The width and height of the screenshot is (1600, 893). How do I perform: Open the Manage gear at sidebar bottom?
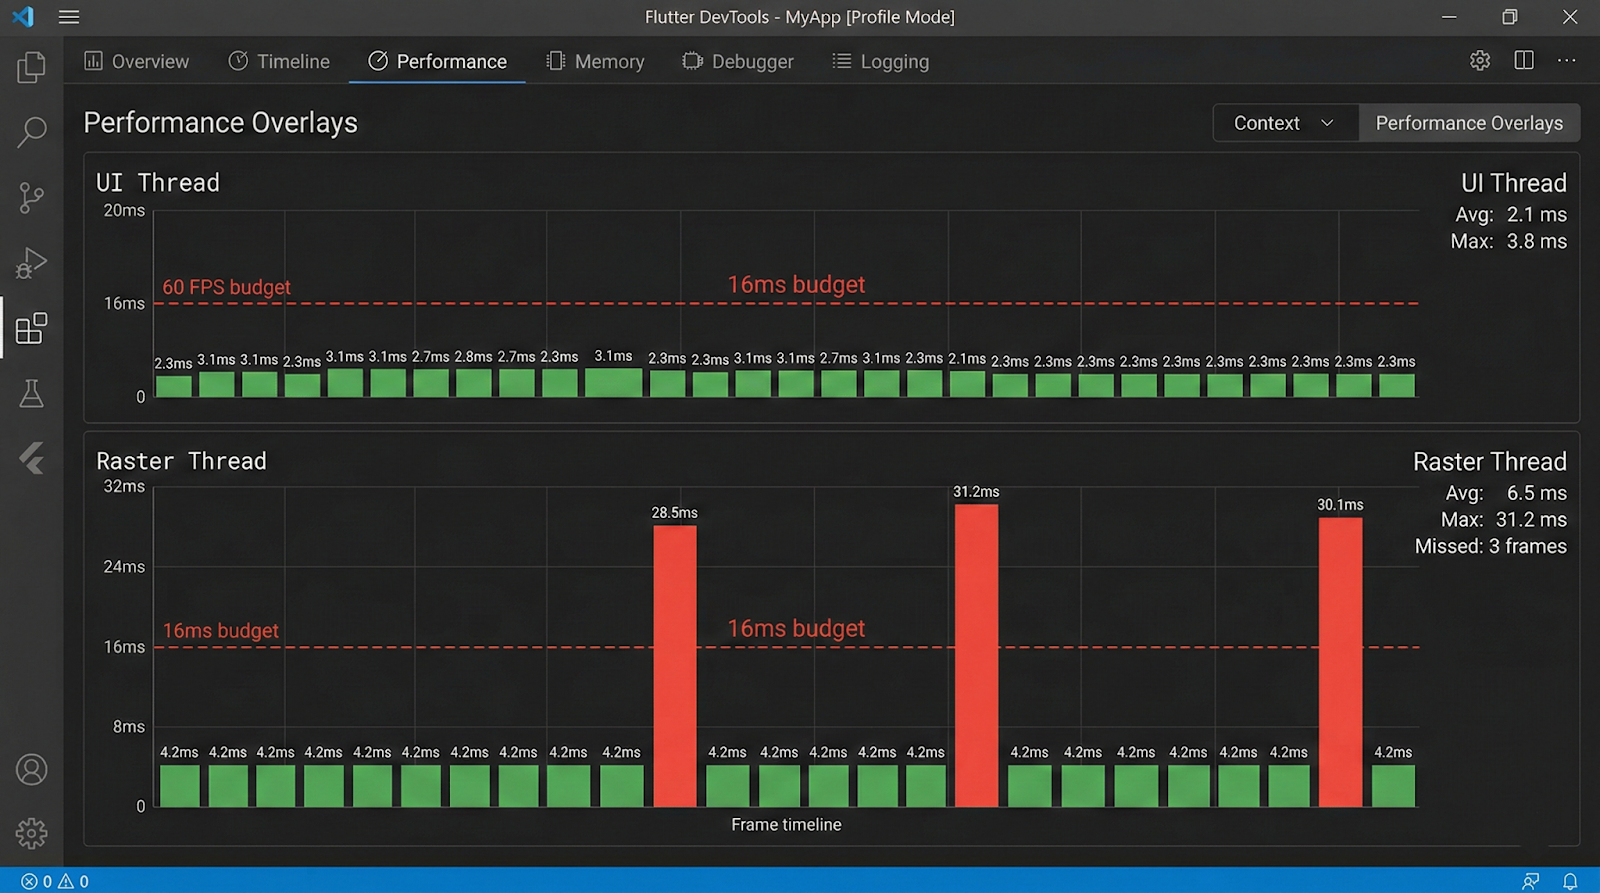pos(31,833)
